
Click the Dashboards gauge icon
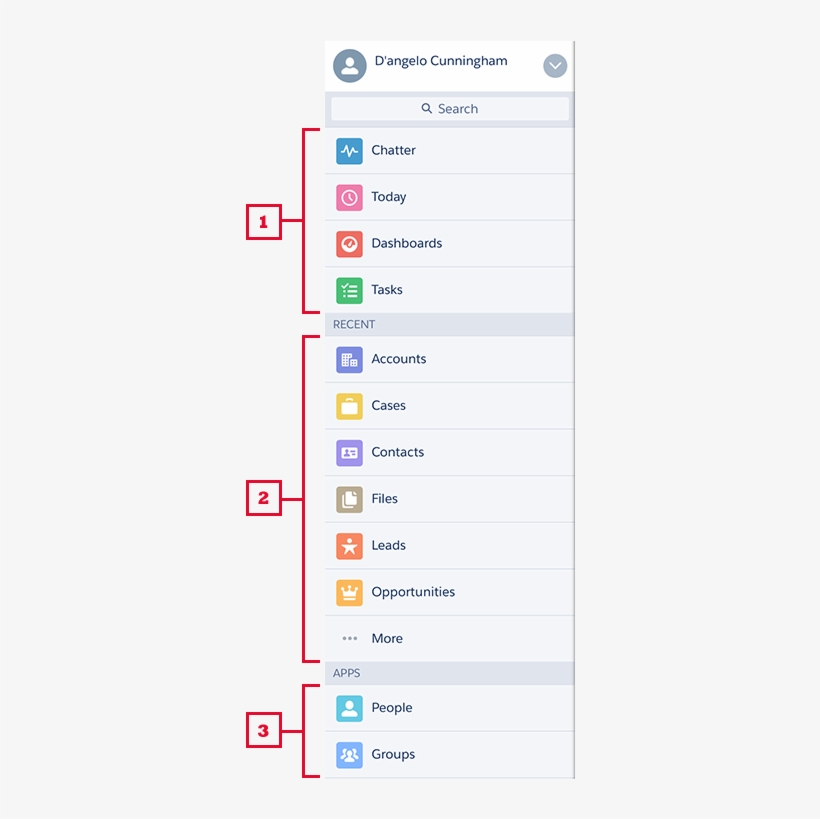tap(349, 243)
